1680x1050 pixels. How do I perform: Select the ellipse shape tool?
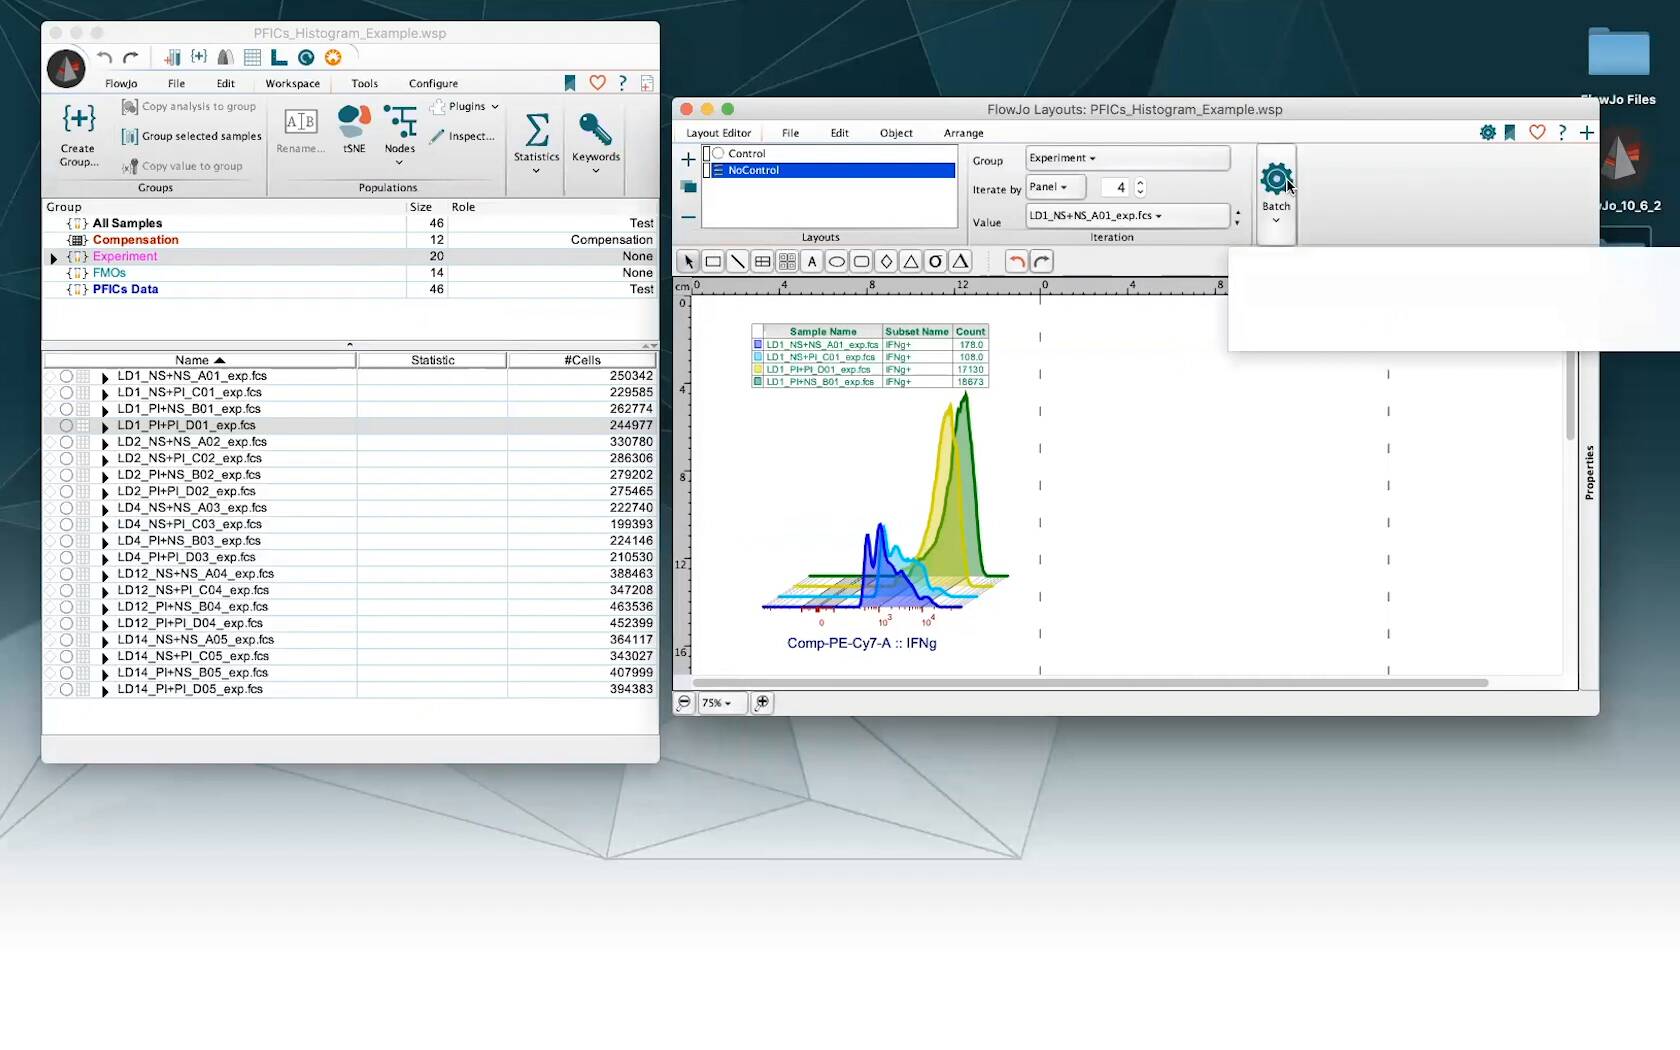pyautogui.click(x=837, y=262)
